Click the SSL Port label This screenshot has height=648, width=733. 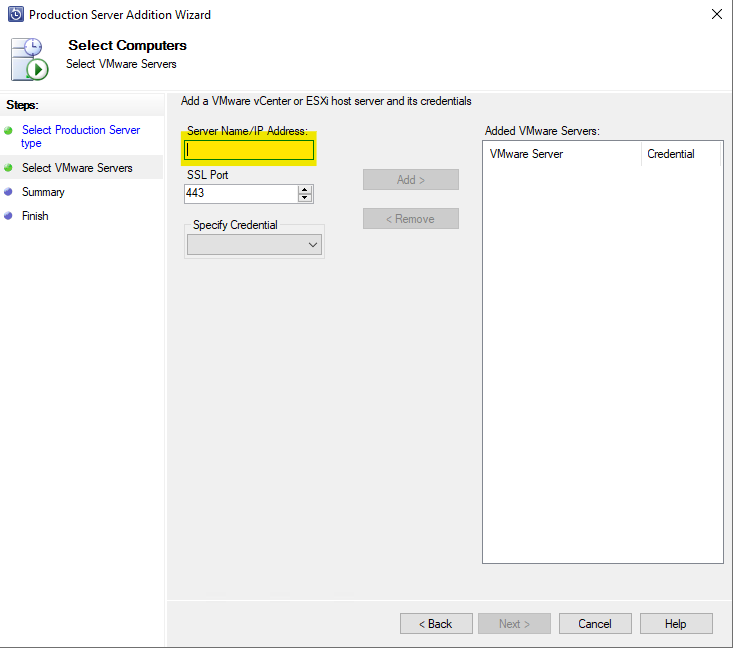208,175
